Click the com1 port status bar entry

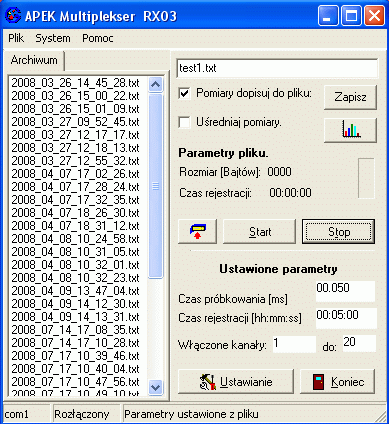26,414
